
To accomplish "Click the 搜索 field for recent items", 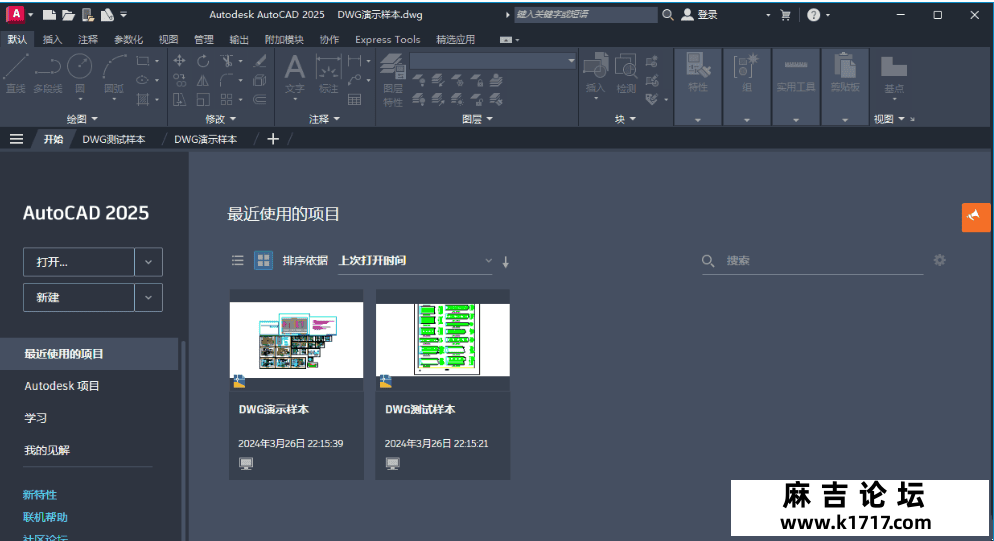I will click(x=812, y=261).
